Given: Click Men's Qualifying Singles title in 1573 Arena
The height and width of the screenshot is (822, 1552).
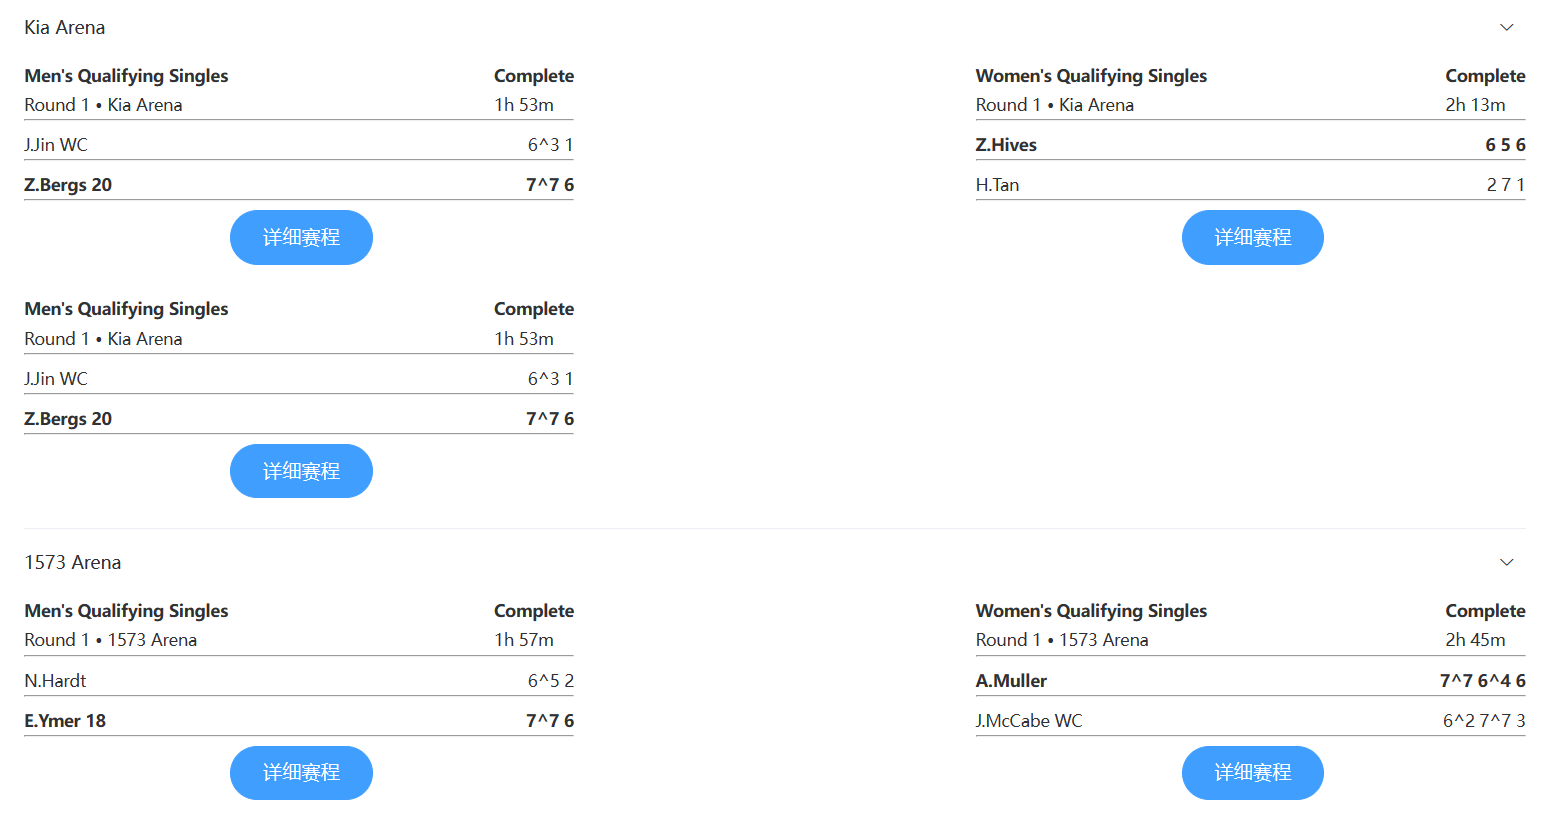Looking at the screenshot, I should [126, 611].
